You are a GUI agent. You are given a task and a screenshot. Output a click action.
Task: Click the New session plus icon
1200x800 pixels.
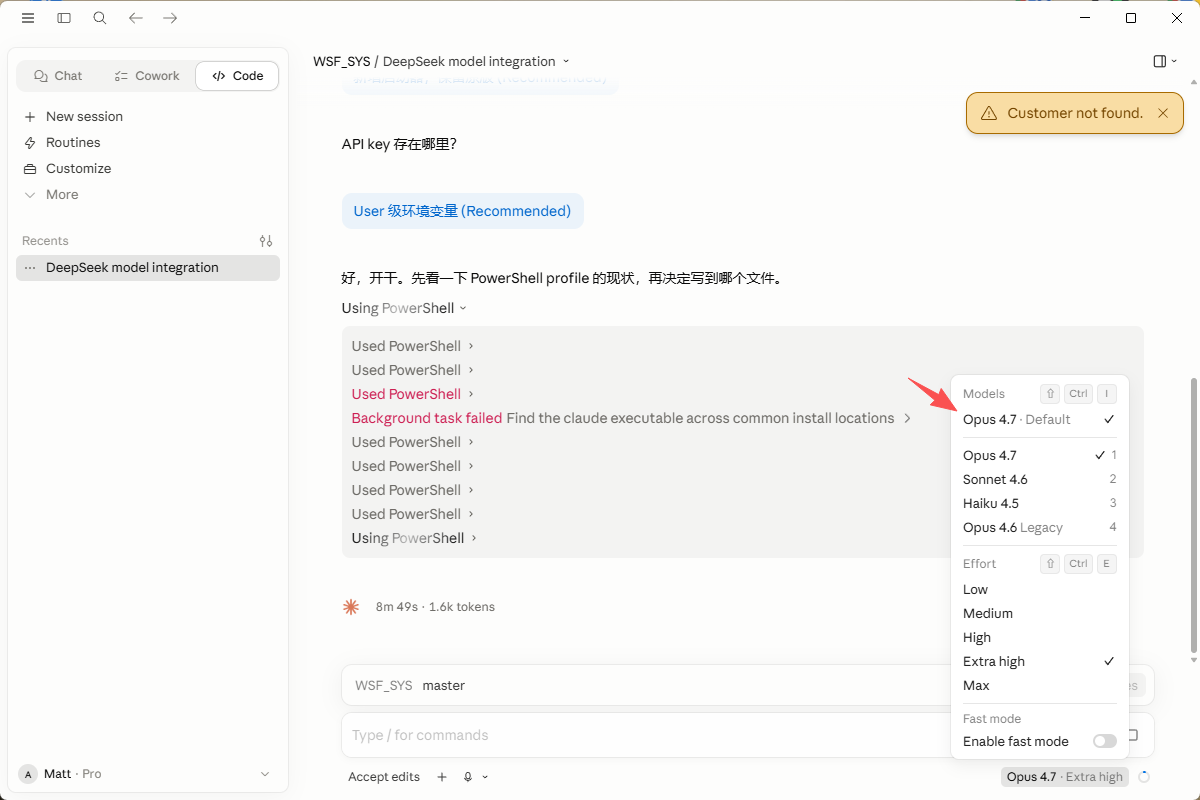30,117
